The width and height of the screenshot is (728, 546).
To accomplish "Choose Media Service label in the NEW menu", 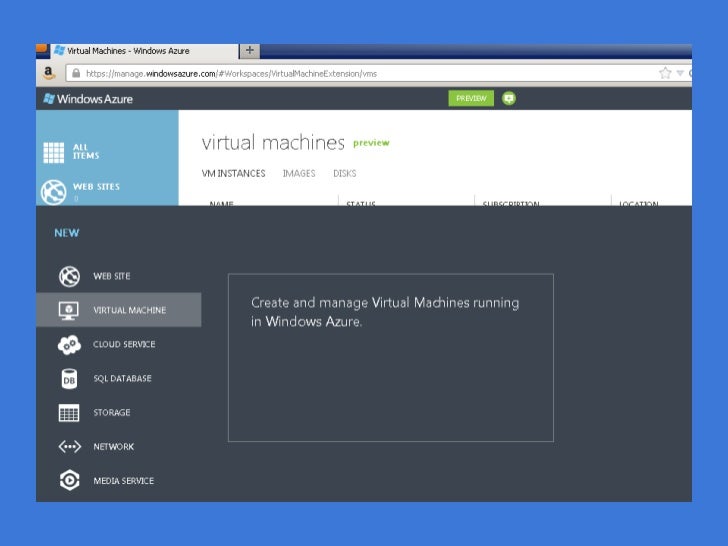I will point(124,481).
